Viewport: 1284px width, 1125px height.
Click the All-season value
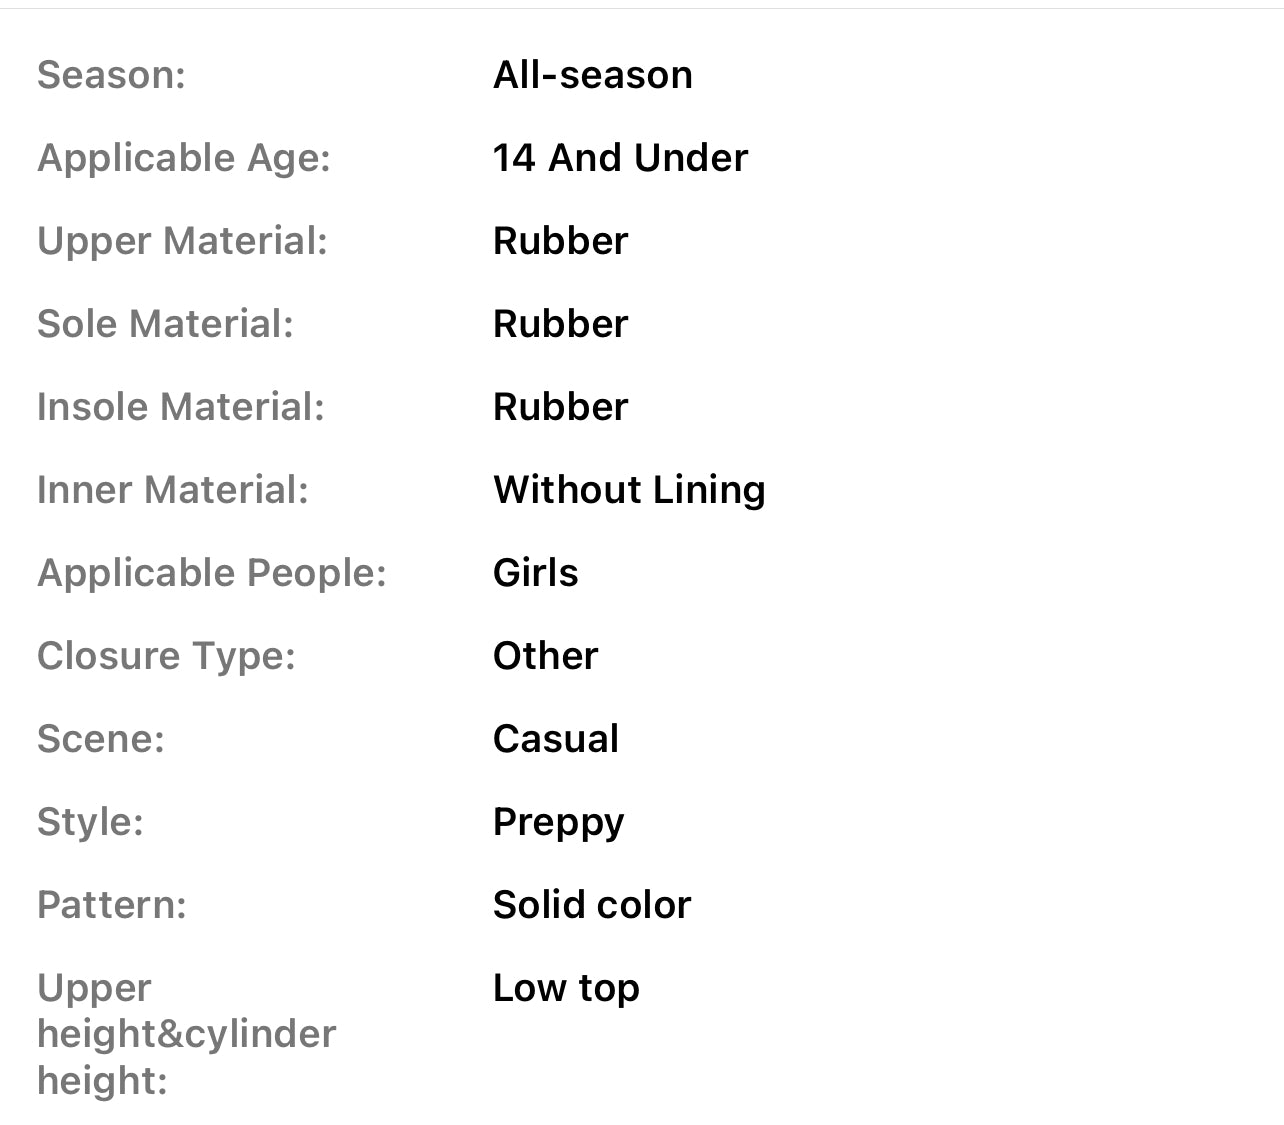tap(592, 75)
